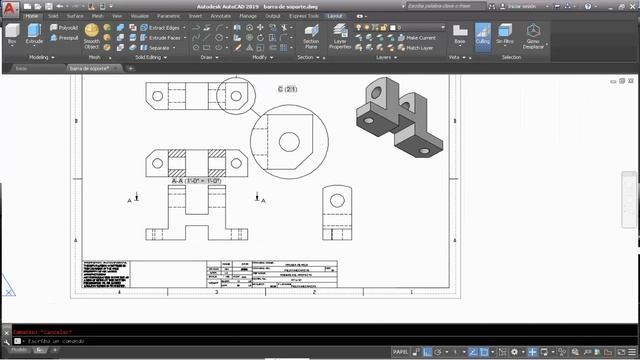640x360 pixels.
Task: Switch to the Mesh ribbon tab
Action: (97, 16)
